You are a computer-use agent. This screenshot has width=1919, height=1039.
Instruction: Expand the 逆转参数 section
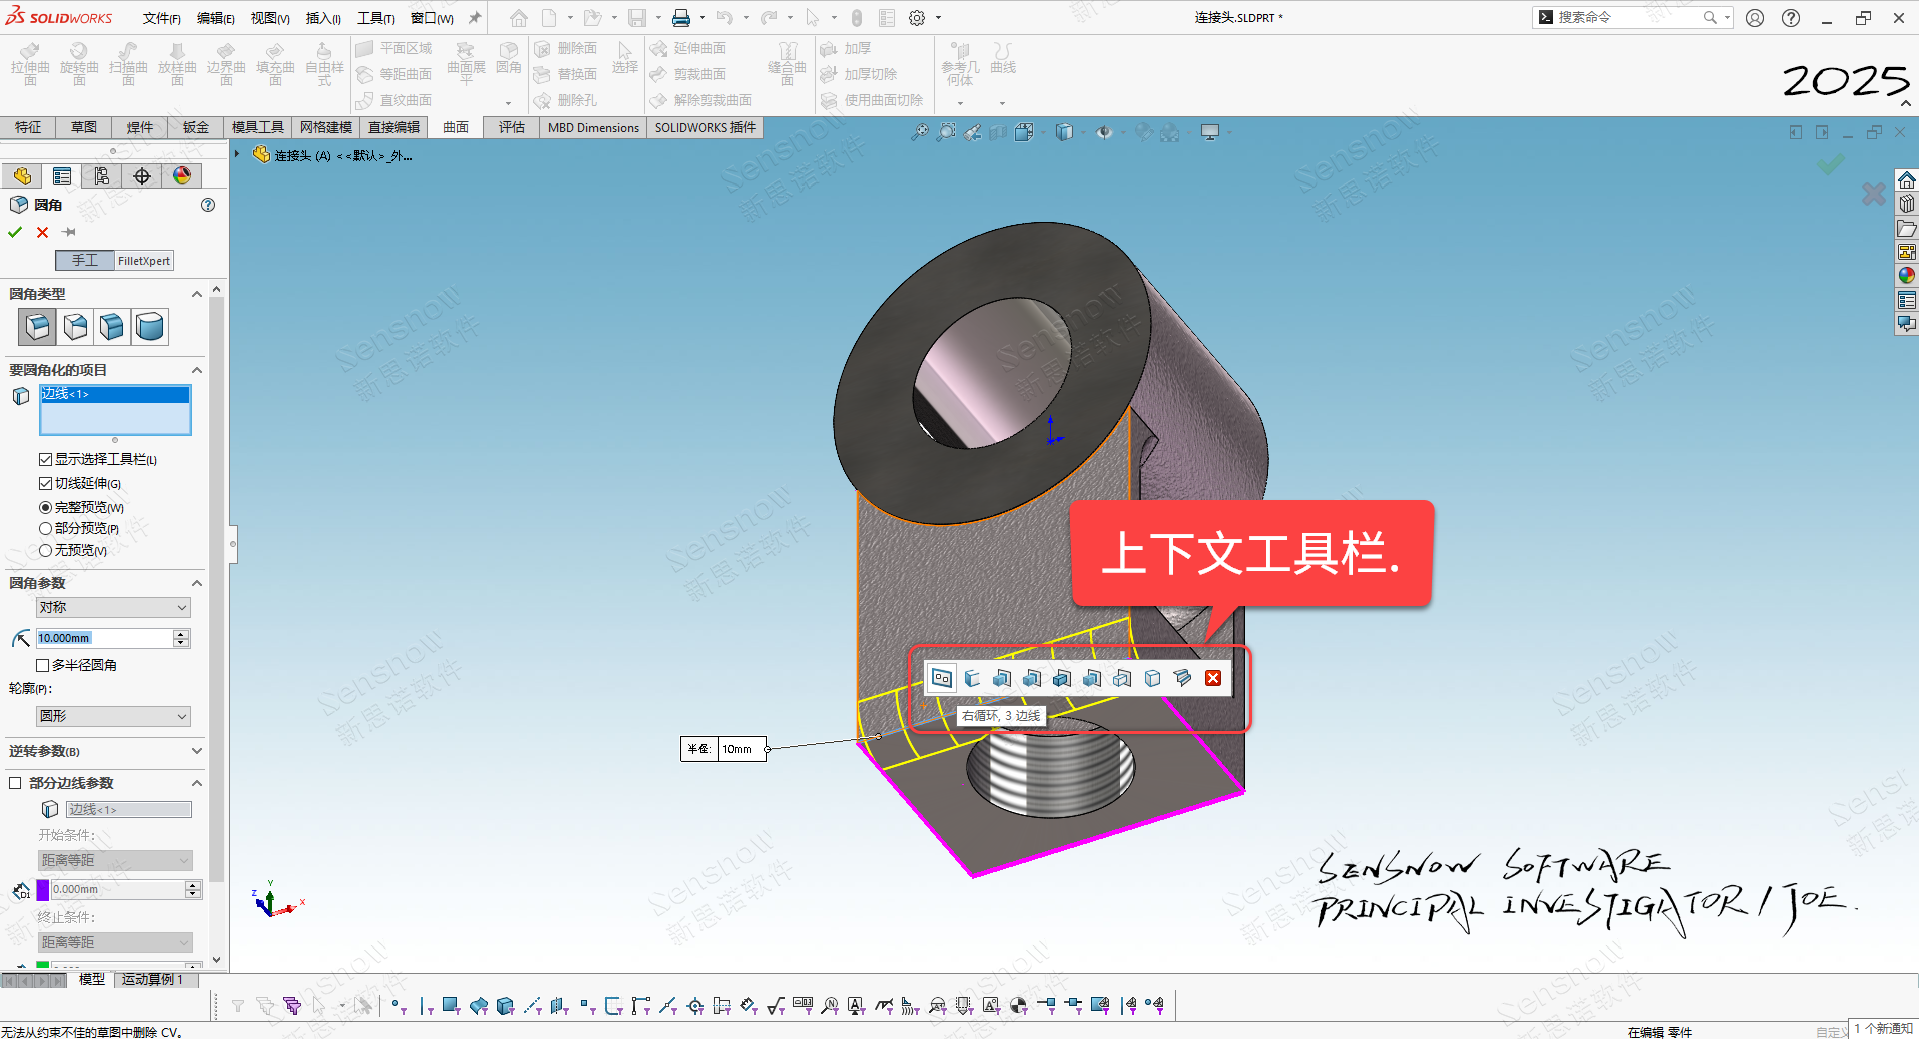196,751
